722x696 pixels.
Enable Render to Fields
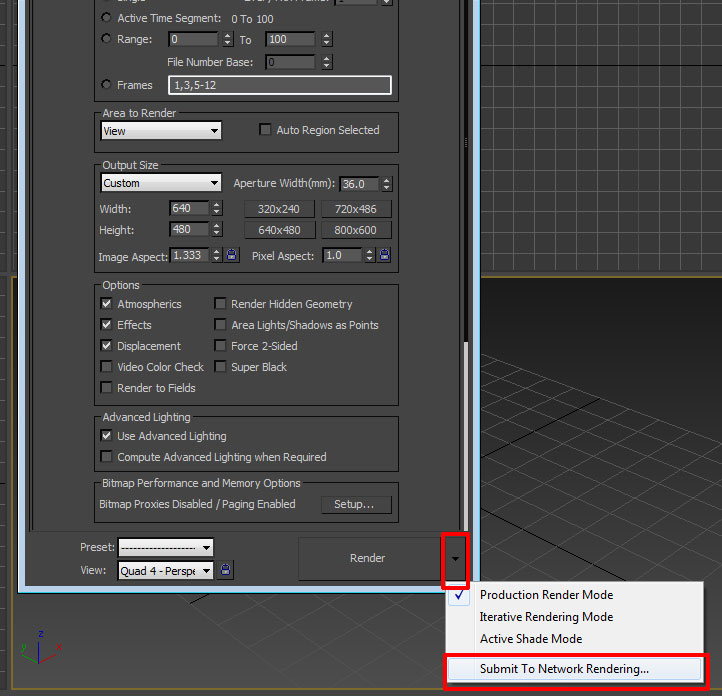point(106,388)
